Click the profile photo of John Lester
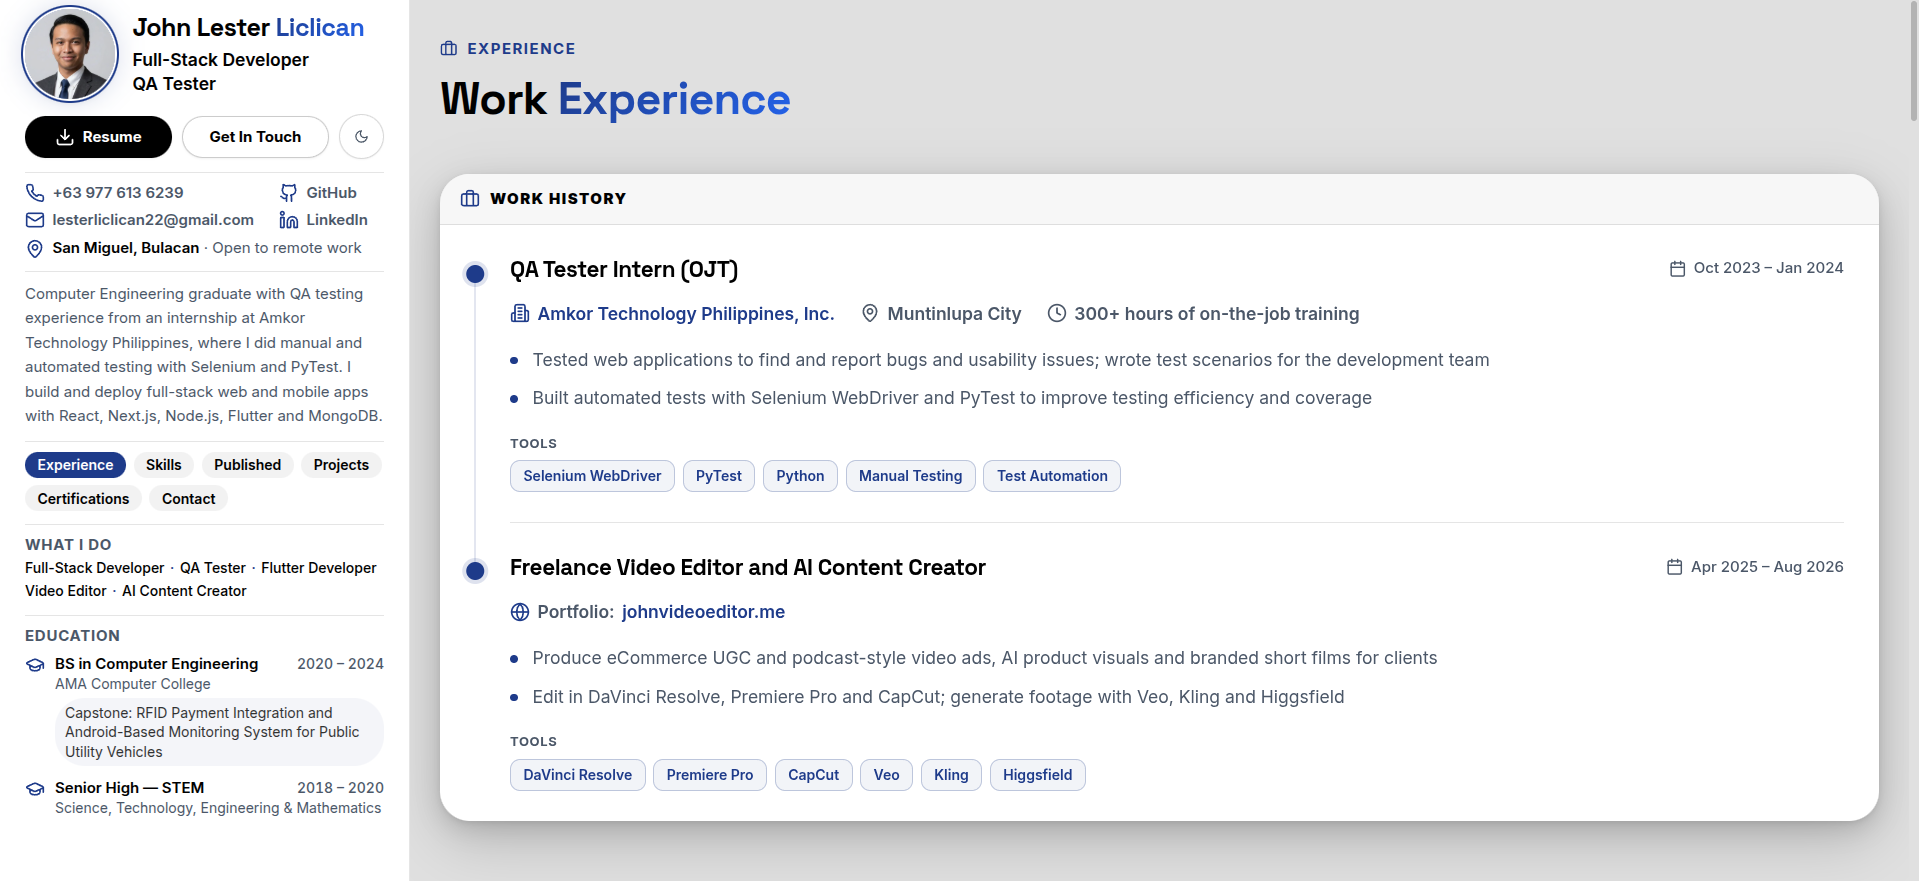 tap(70, 54)
